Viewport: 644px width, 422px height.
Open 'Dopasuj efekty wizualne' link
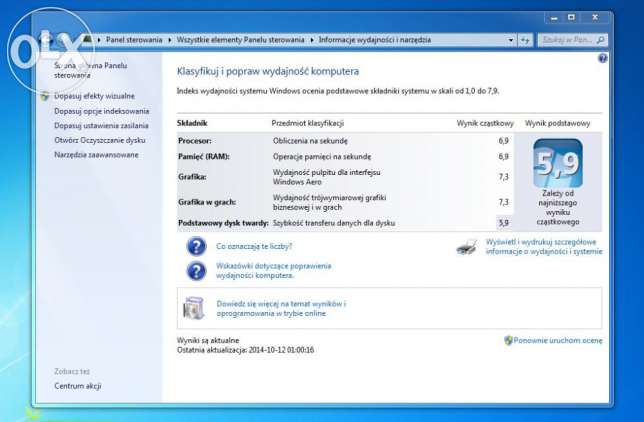point(94,96)
